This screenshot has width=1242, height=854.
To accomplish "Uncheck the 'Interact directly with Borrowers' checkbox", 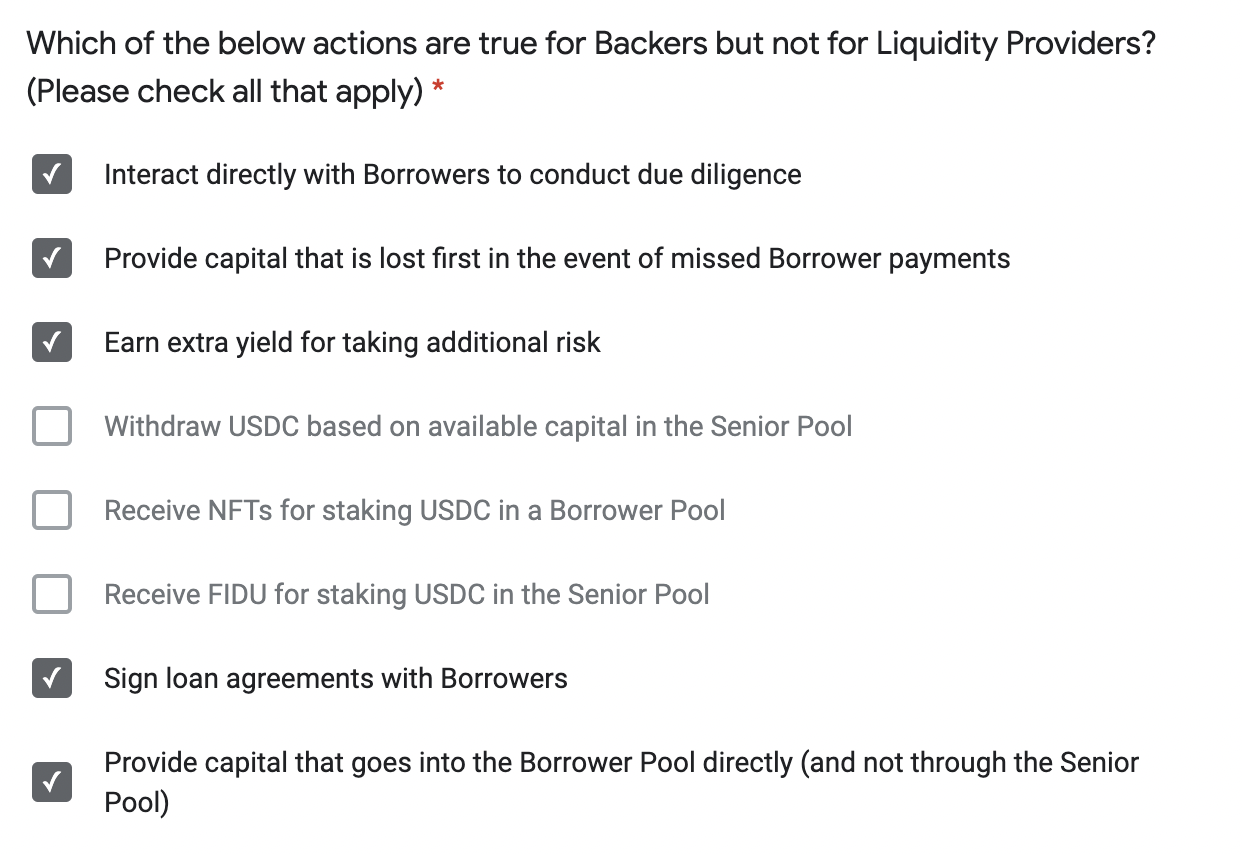I will coord(52,175).
